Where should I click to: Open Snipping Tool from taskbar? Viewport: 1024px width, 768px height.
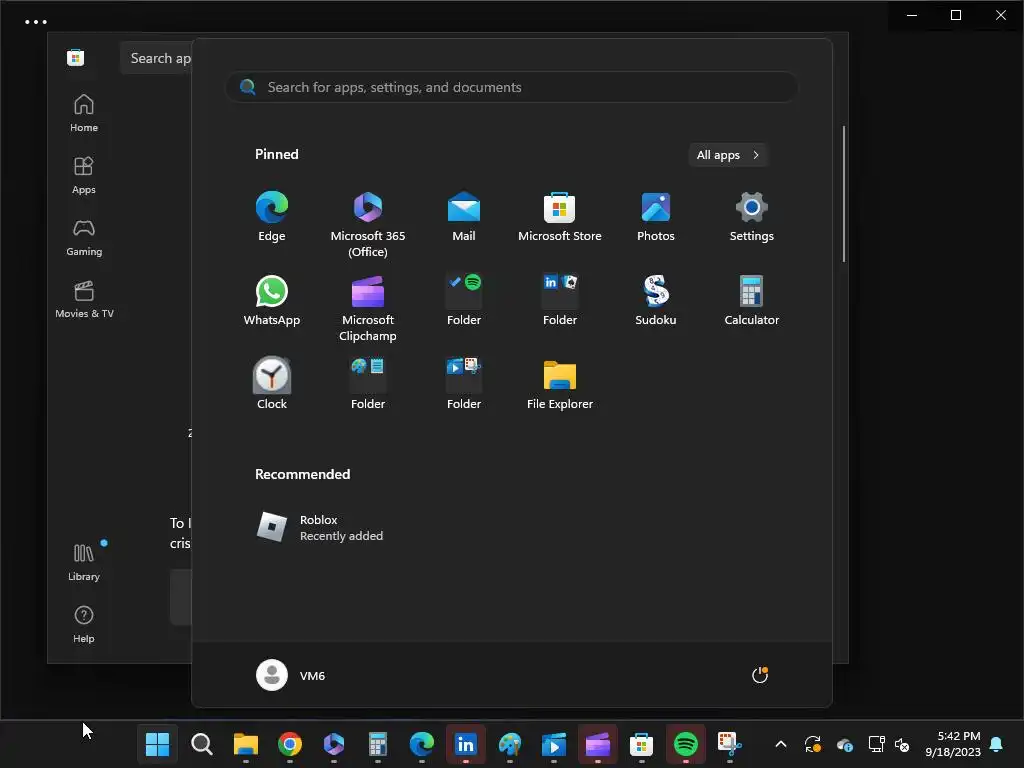coord(729,744)
